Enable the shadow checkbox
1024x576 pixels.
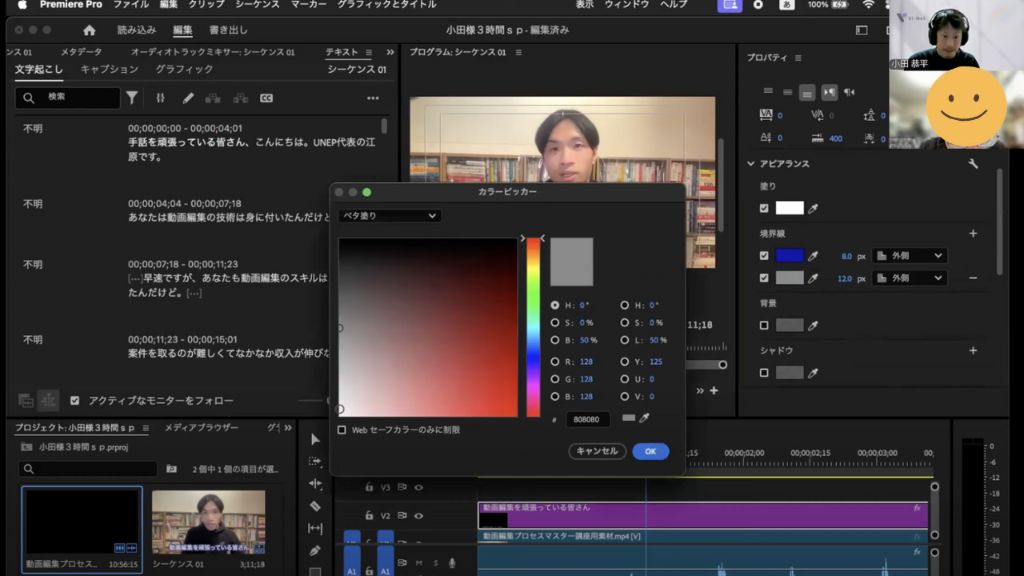[x=764, y=373]
